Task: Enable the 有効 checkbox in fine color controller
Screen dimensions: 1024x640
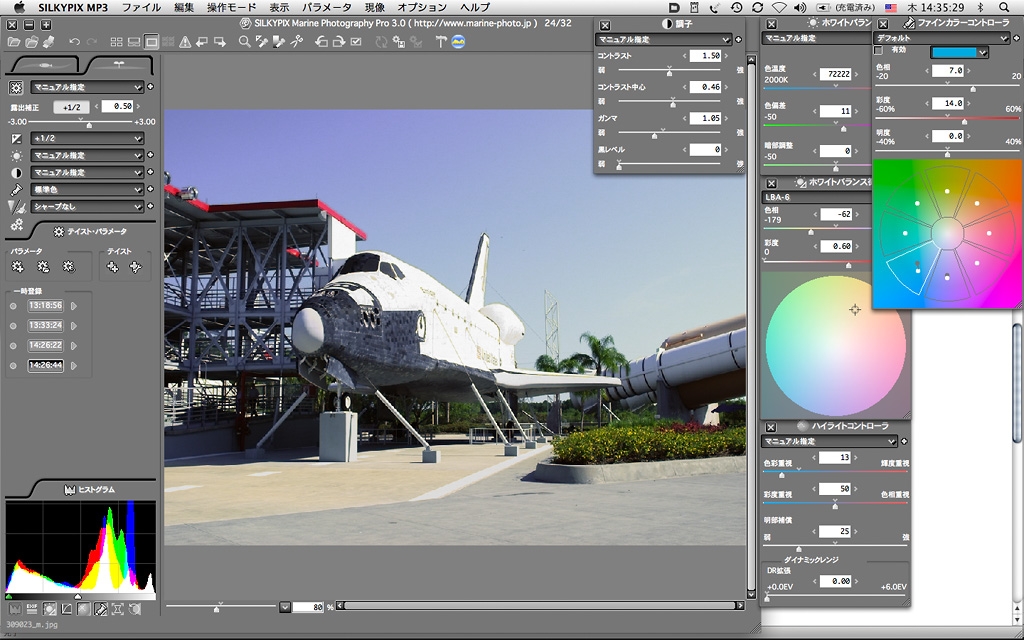Action: tap(879, 50)
